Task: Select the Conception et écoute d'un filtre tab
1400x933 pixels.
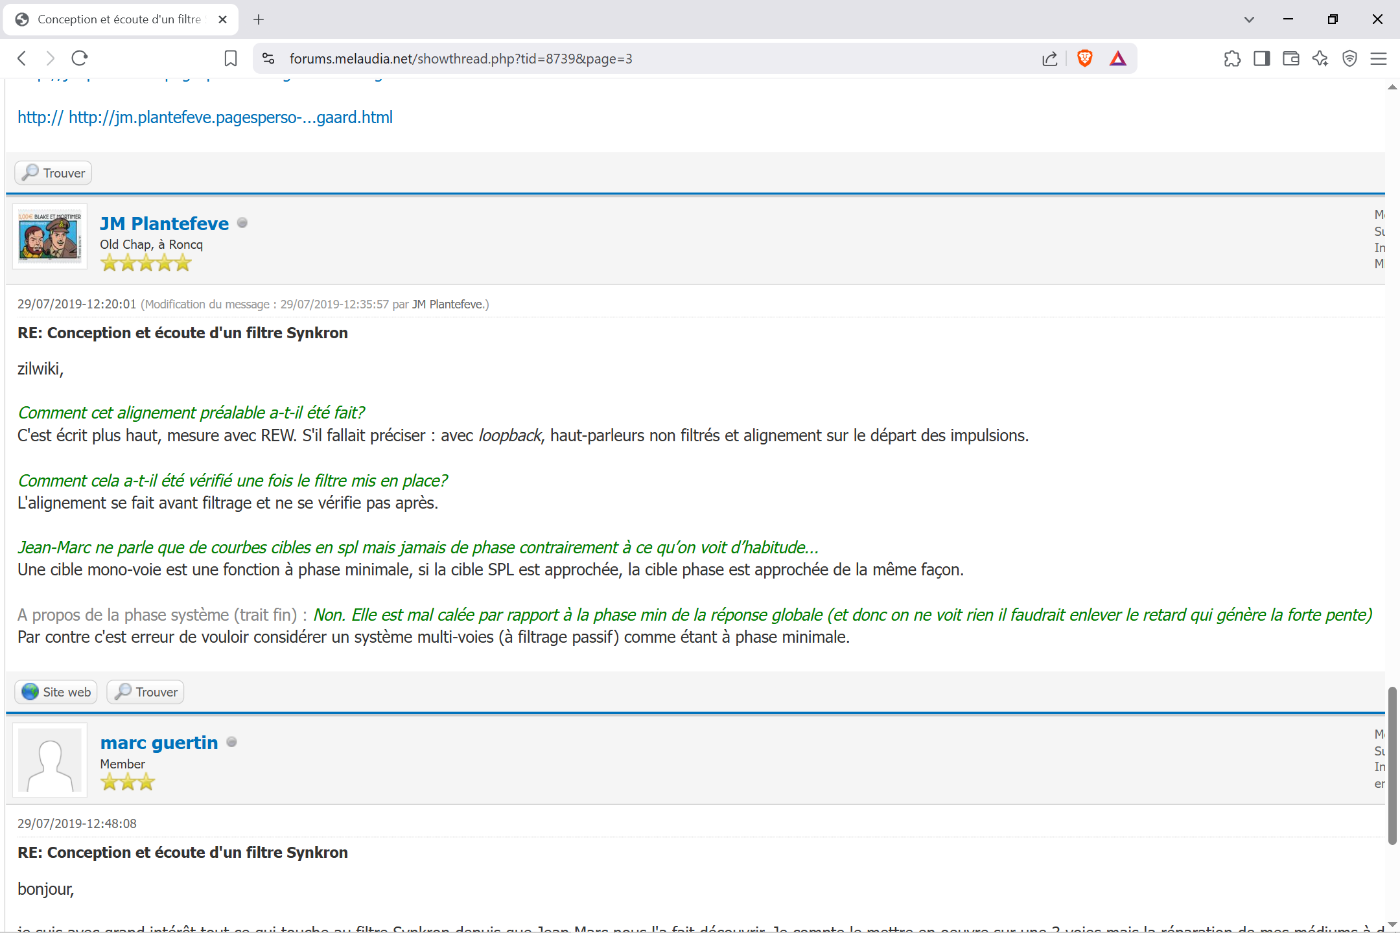Action: 120,19
